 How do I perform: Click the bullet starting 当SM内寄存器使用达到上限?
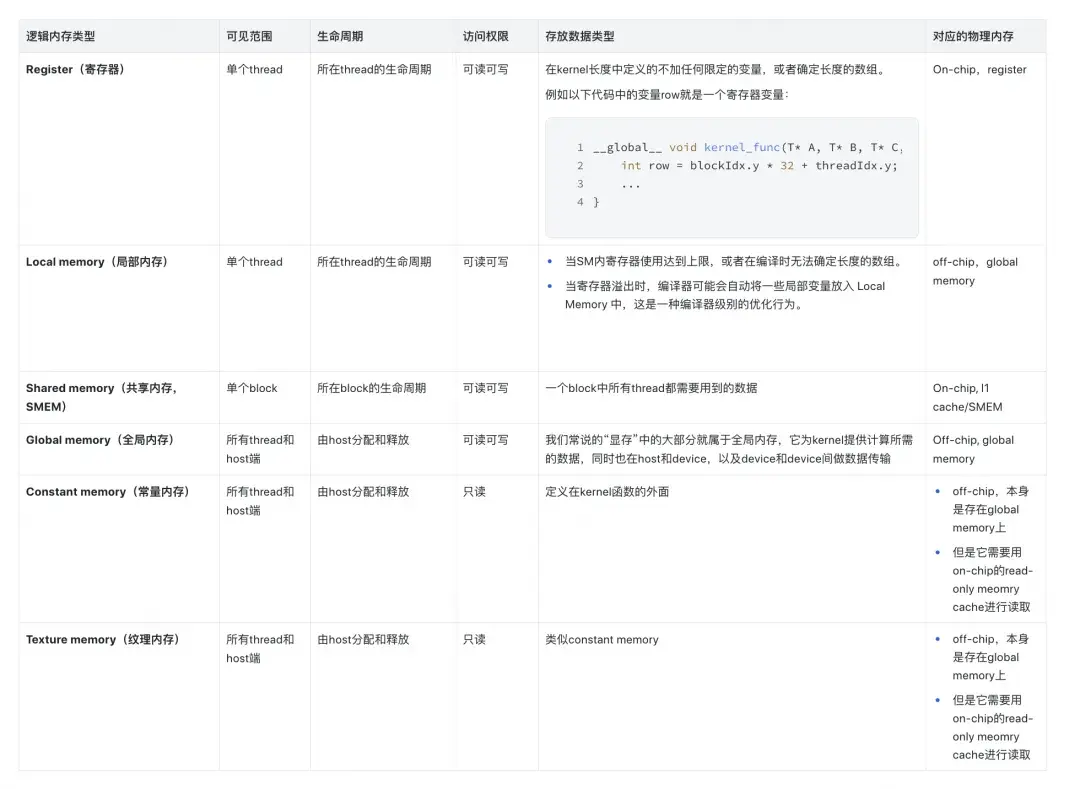click(x=734, y=262)
